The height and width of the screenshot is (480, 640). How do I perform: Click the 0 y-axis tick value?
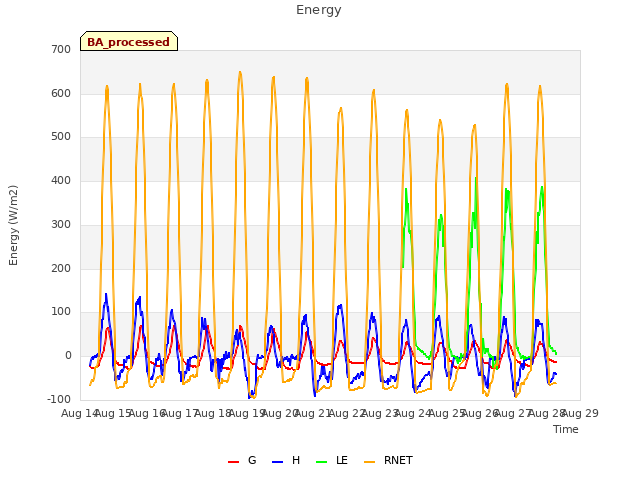click(x=68, y=356)
